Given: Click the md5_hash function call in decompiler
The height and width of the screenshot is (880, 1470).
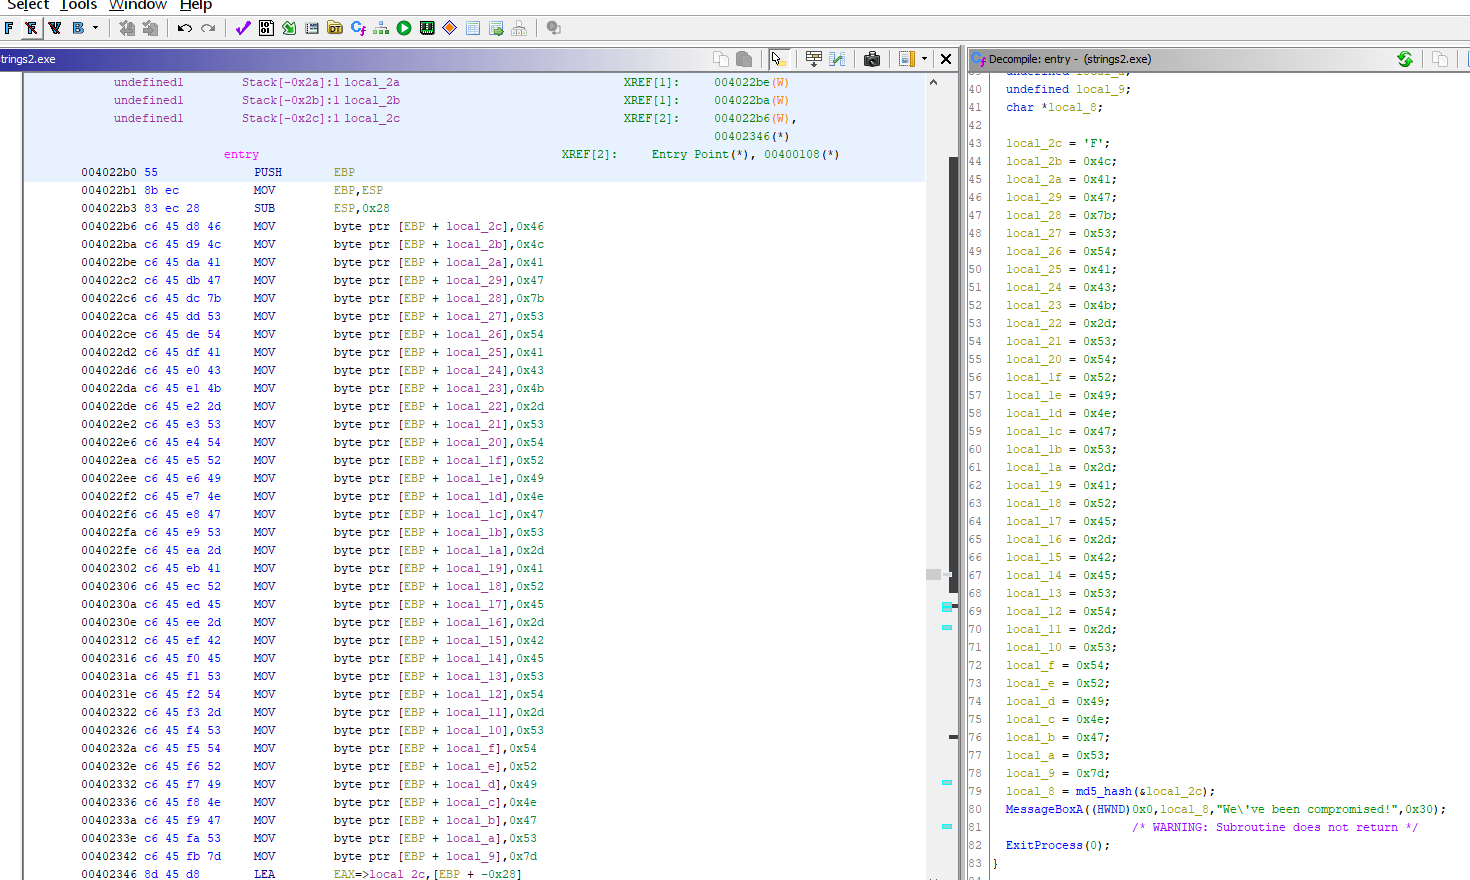Looking at the screenshot, I should click(1103, 791).
